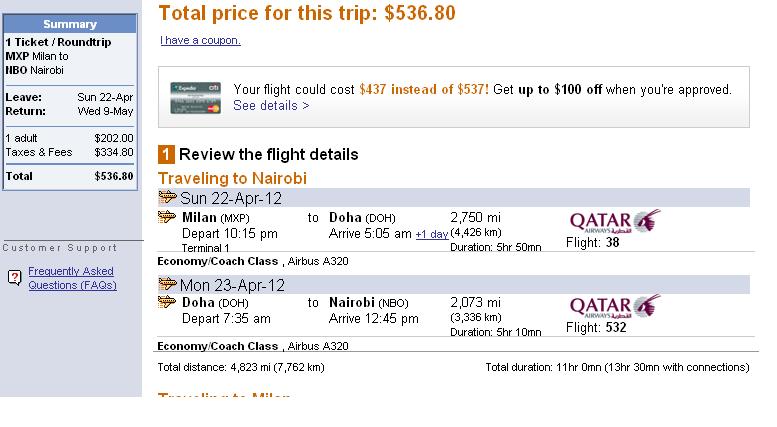The image size is (777, 427).
Task: Click airplane icon beside Milan (MXP) departure
Action: coord(166,216)
